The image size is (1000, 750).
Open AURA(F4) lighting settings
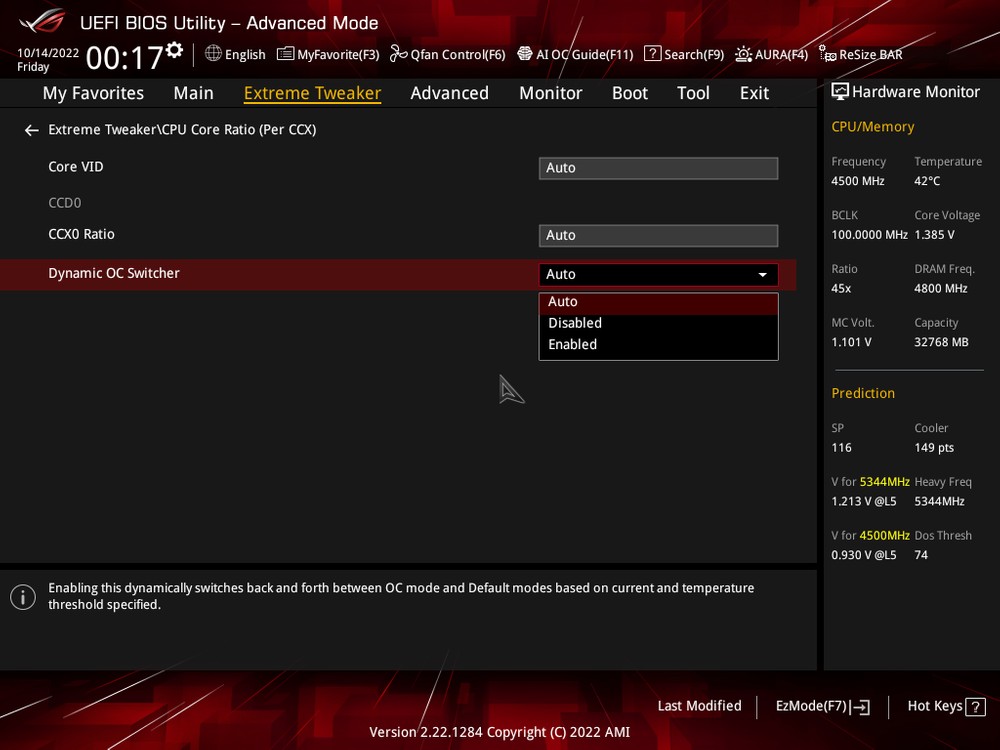coord(744,54)
